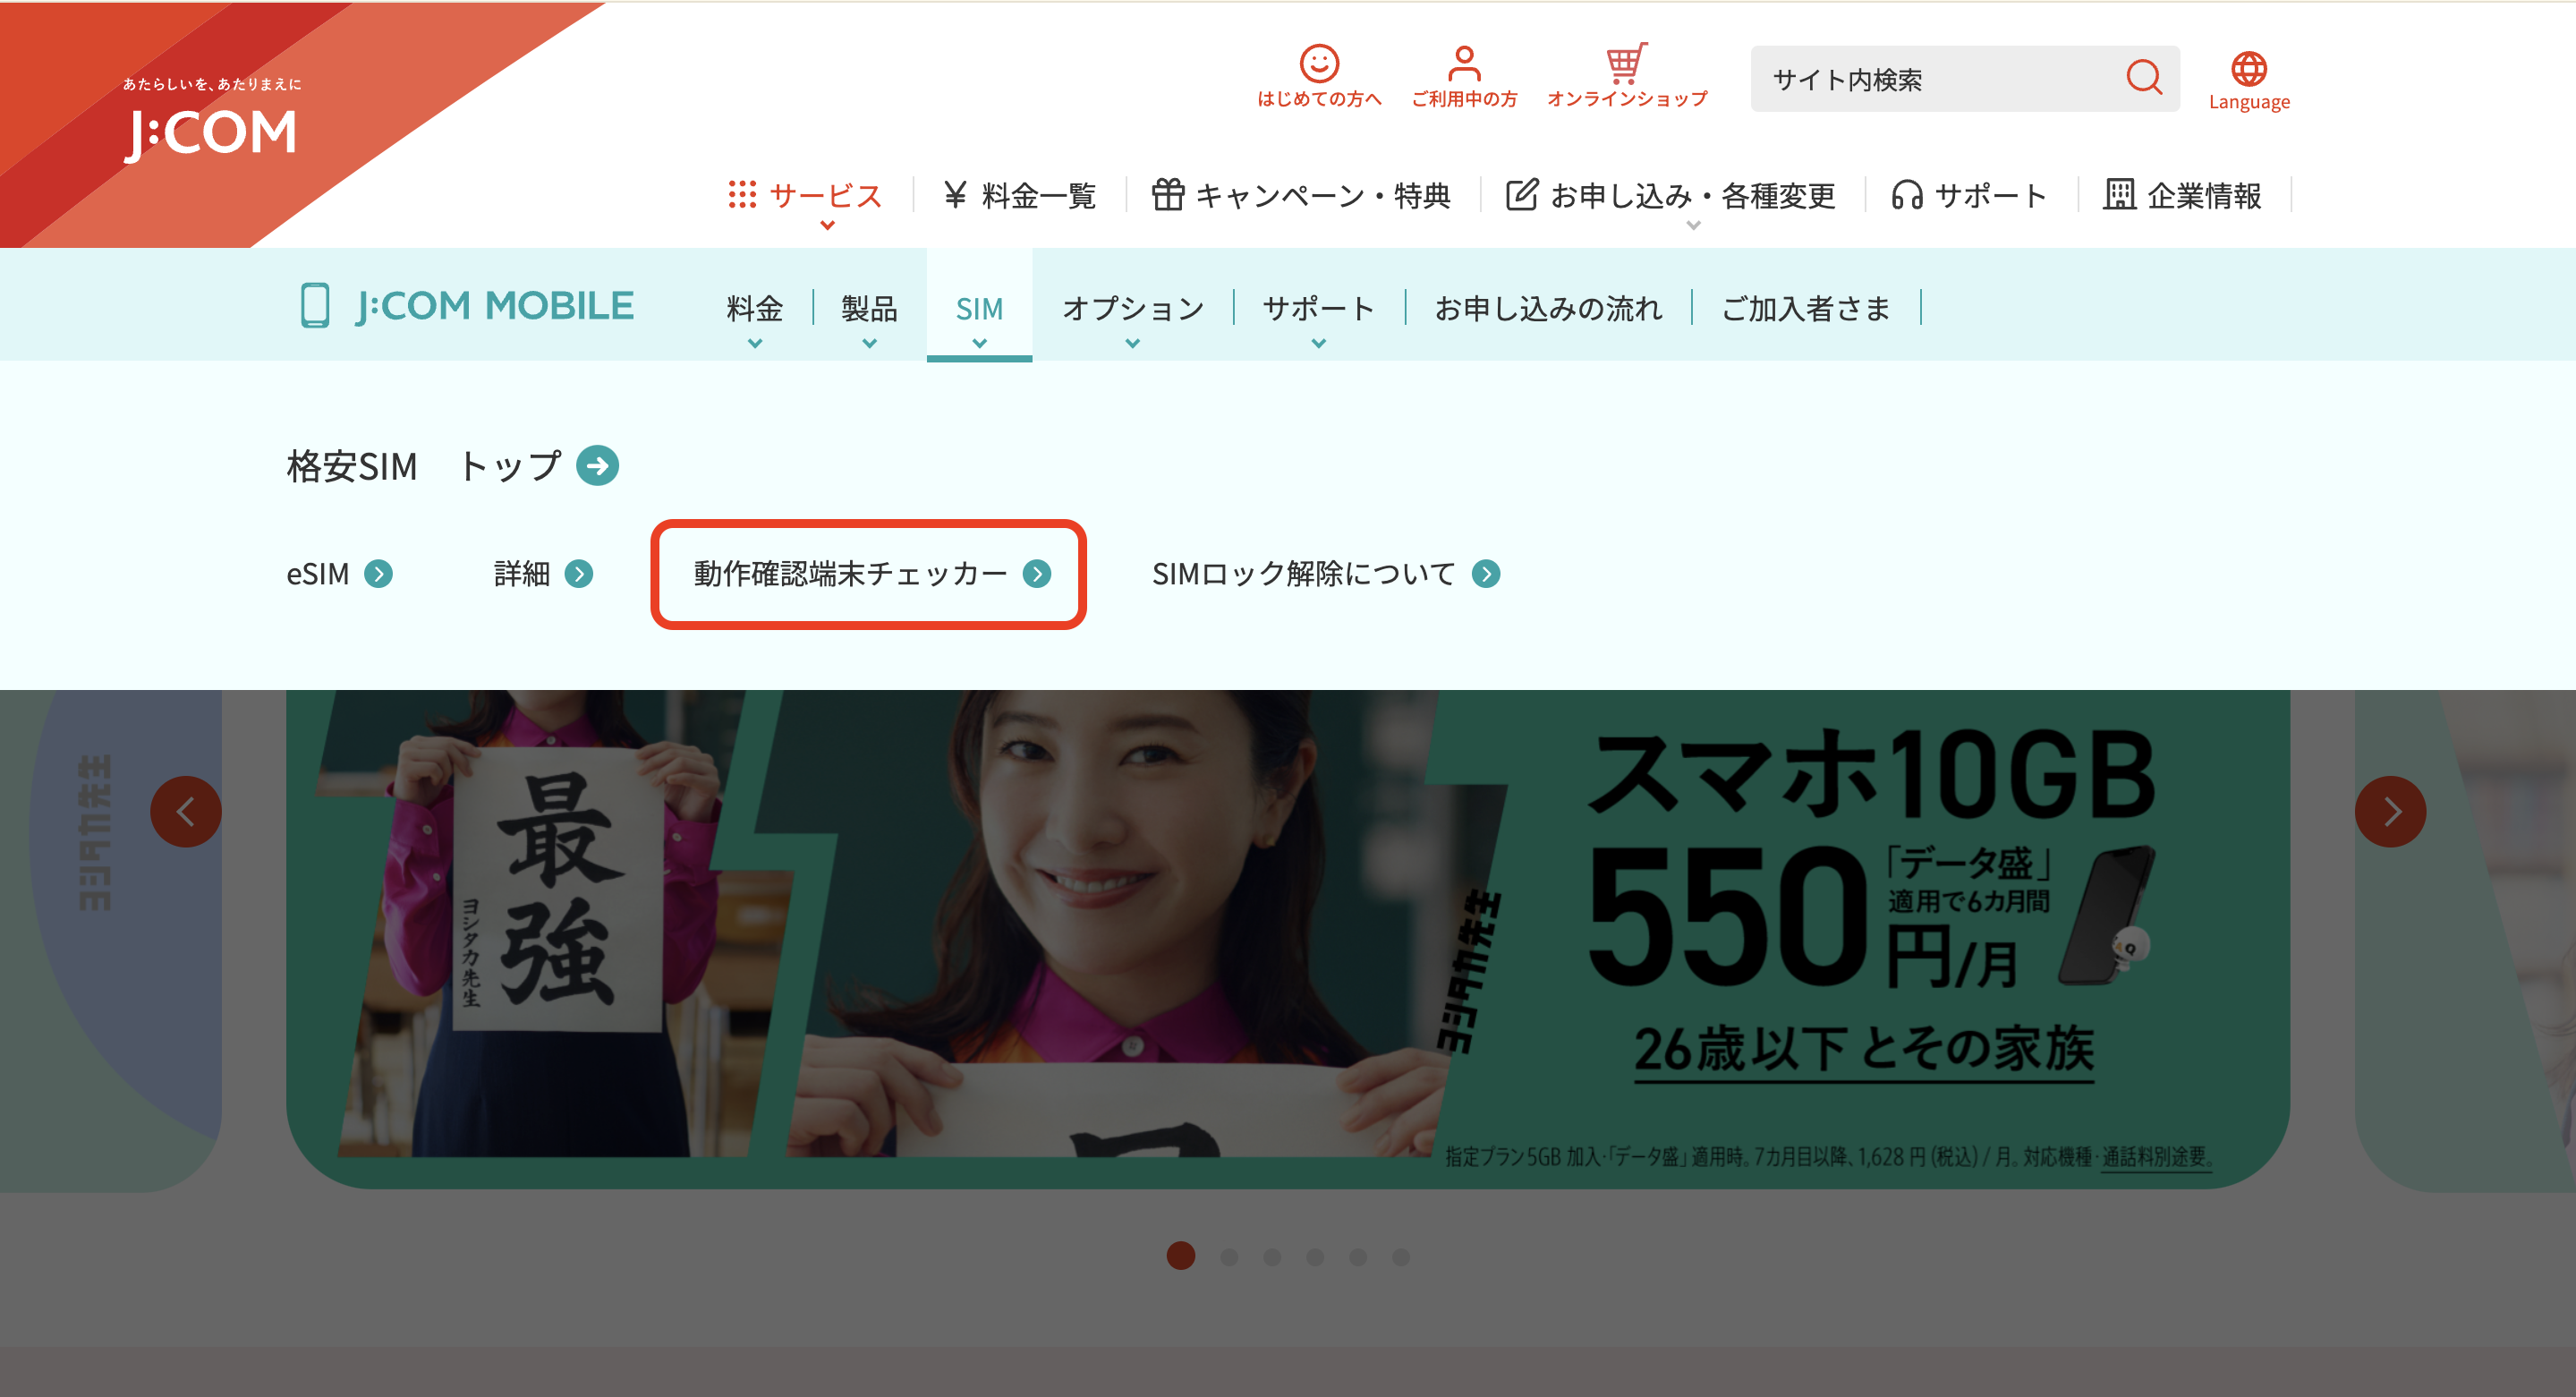Open the 動作確認端末チェッカー link

click(x=872, y=574)
